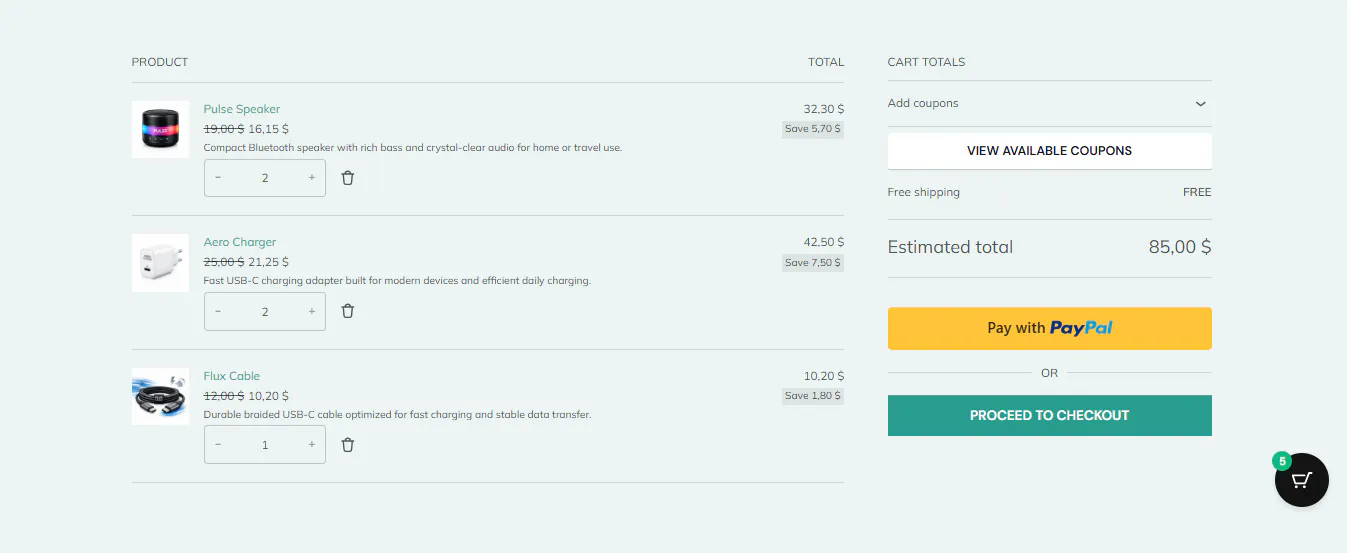Click the Free shipping label
The image size is (1350, 553).
pyautogui.click(x=924, y=192)
